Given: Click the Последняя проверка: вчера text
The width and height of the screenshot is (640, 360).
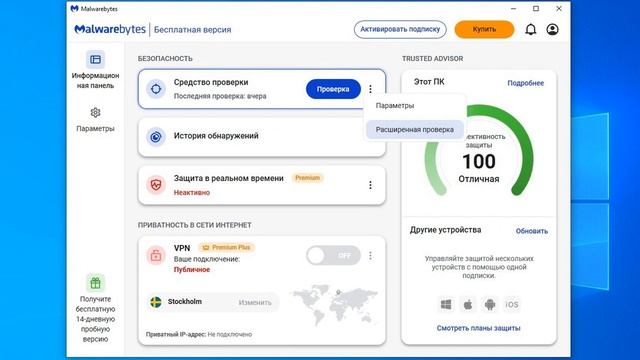Looking at the screenshot, I should (220, 96).
